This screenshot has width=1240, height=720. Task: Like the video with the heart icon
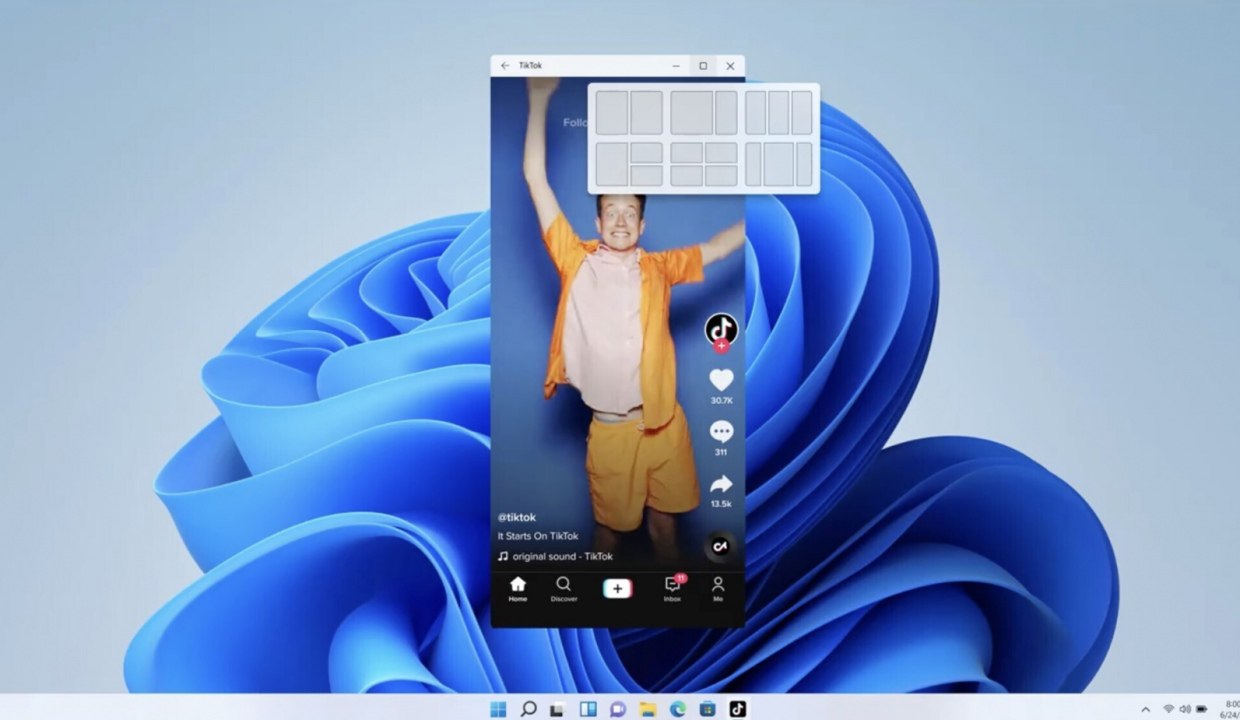tap(721, 380)
